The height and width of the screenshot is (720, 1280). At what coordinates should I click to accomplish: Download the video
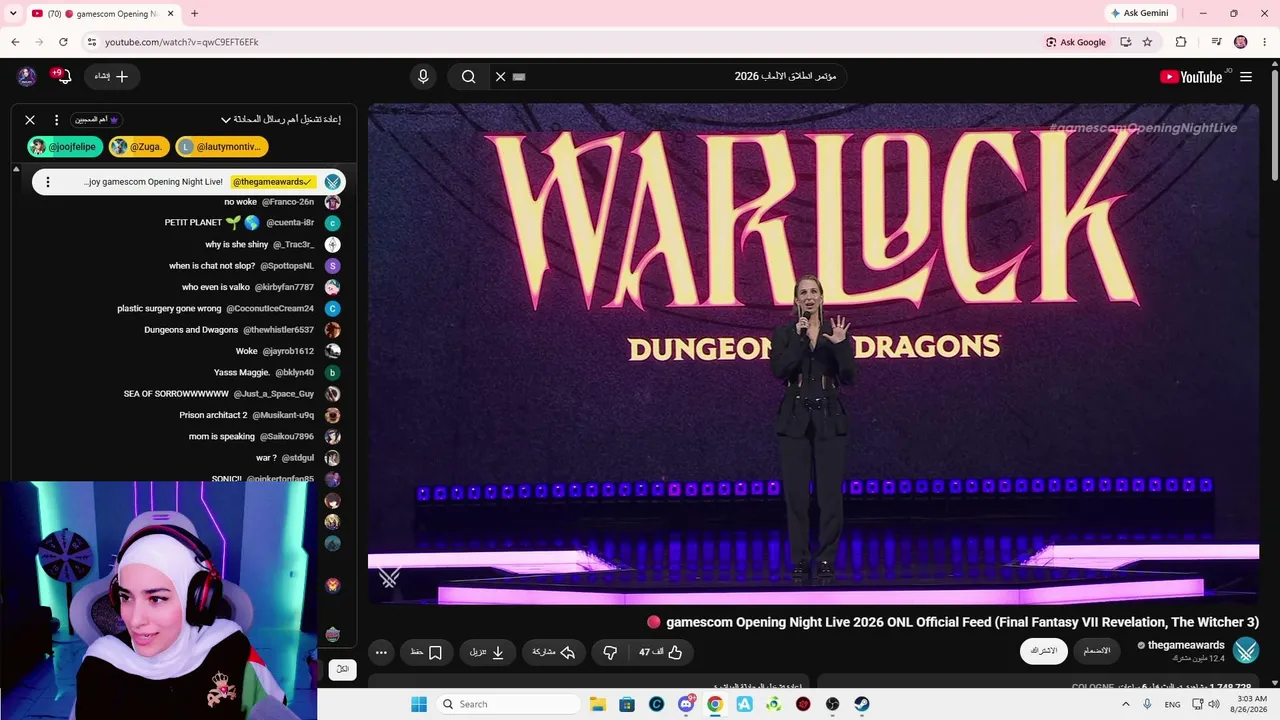pos(487,653)
